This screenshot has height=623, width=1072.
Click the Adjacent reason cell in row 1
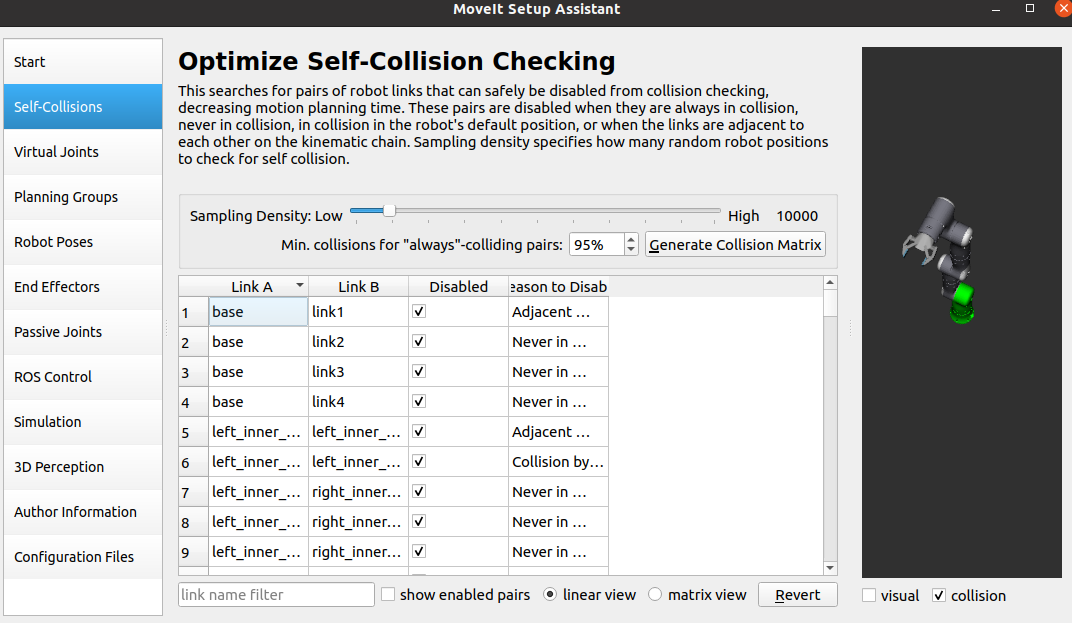[x=559, y=312]
